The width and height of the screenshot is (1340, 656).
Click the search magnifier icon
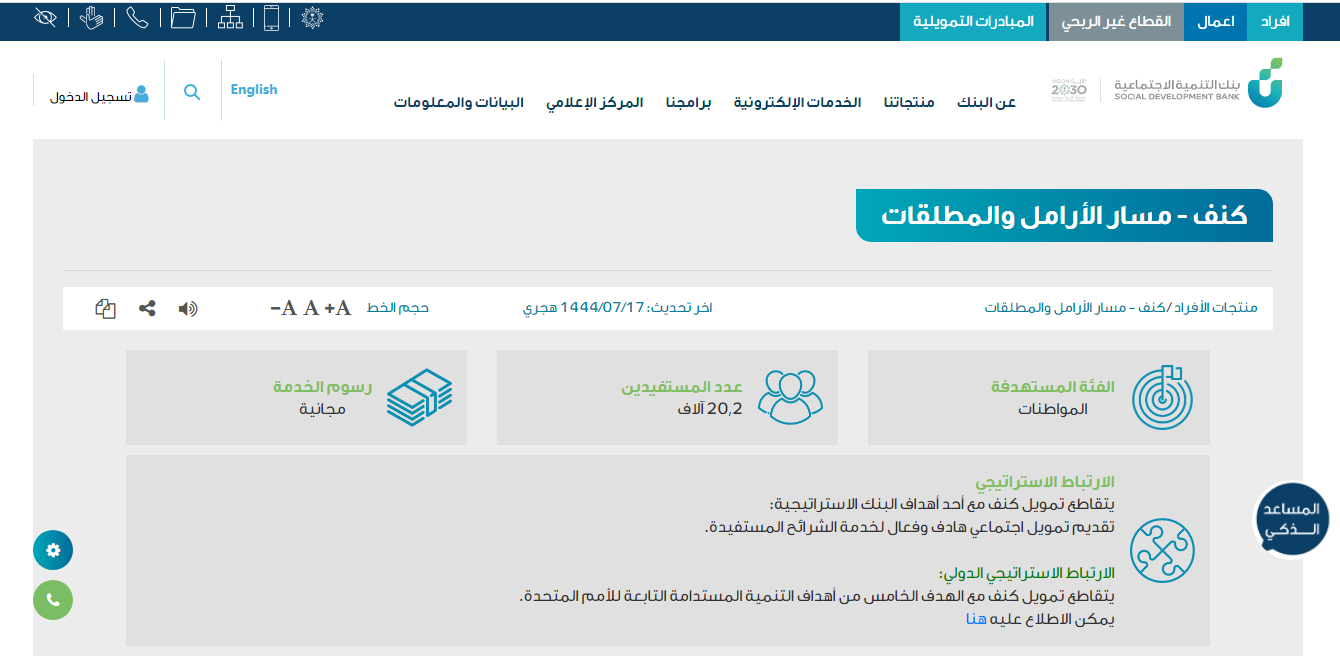pos(192,92)
